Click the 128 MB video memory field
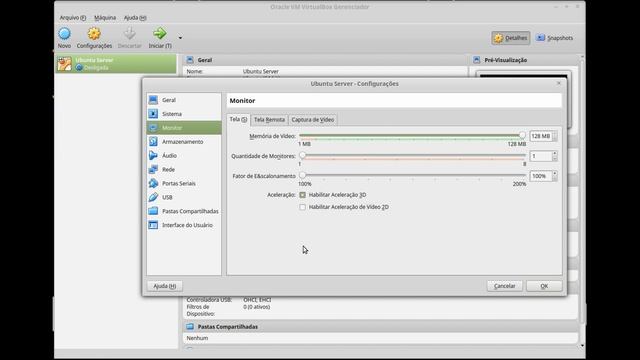The image size is (640, 360). coord(541,136)
